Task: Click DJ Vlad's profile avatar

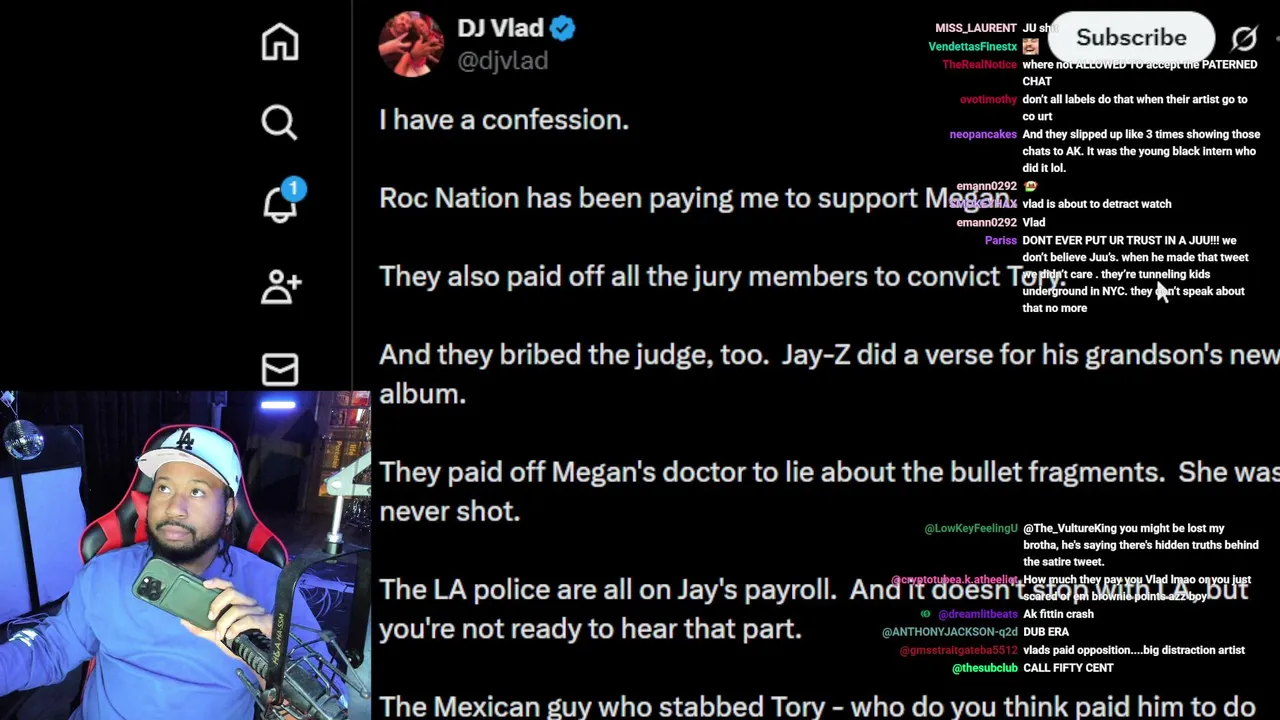Action: 411,44
